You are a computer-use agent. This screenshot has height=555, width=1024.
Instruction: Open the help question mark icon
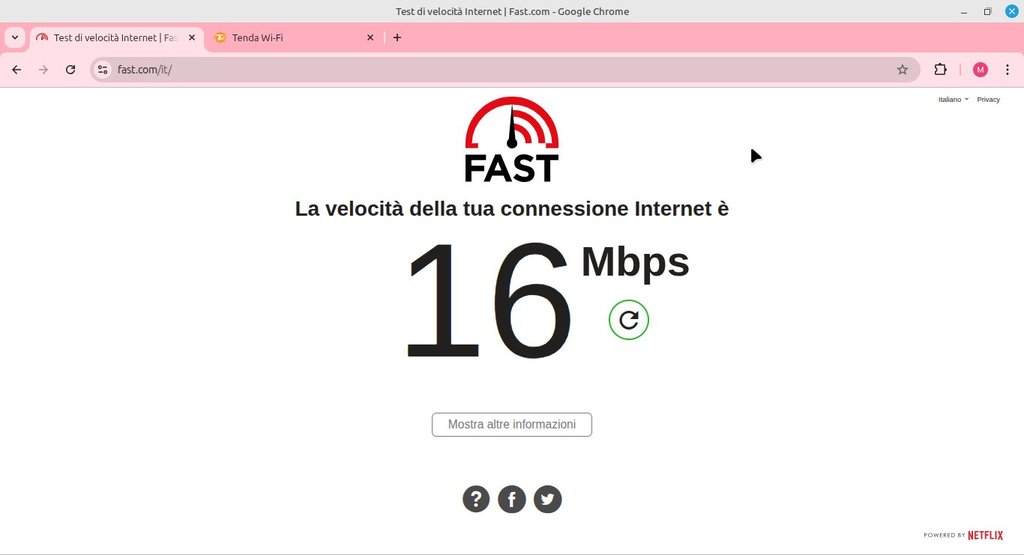pos(476,500)
